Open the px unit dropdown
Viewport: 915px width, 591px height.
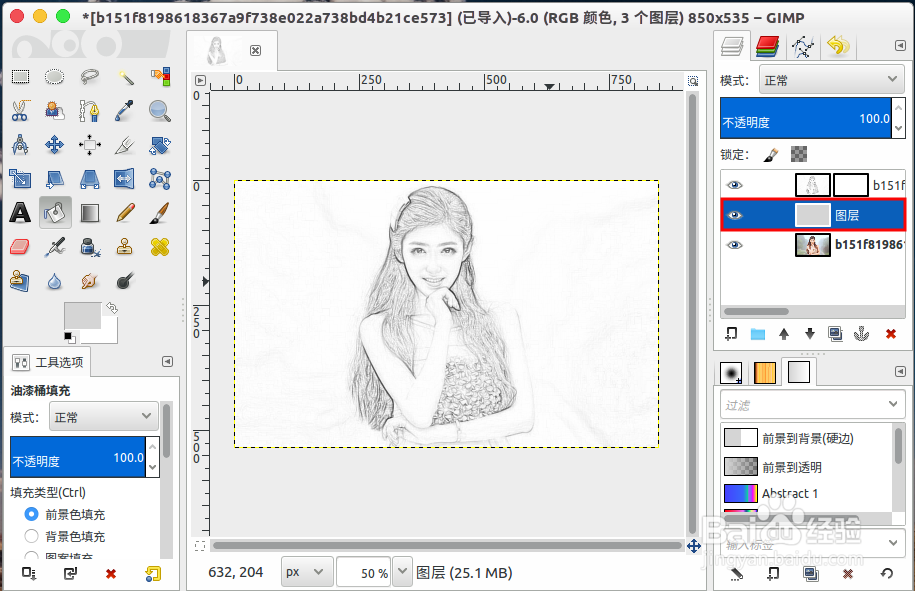(x=307, y=572)
